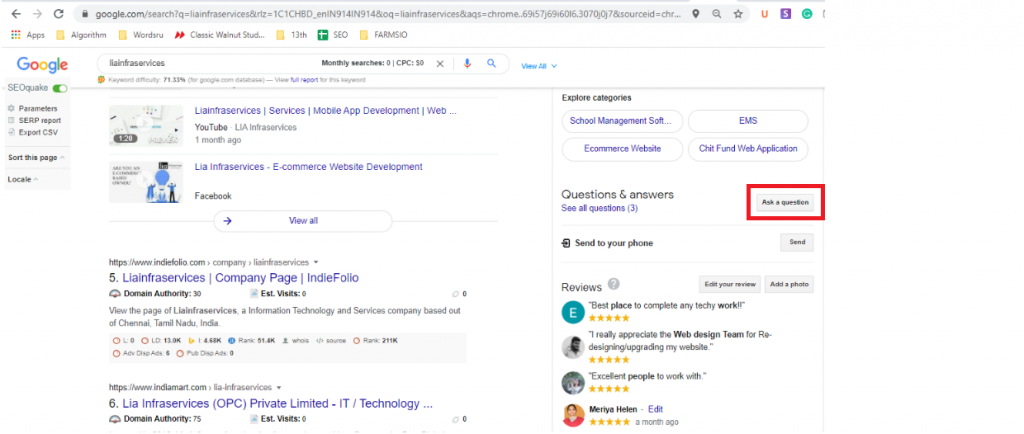
Task: Bookmark this page with the star icon
Action: 738,13
